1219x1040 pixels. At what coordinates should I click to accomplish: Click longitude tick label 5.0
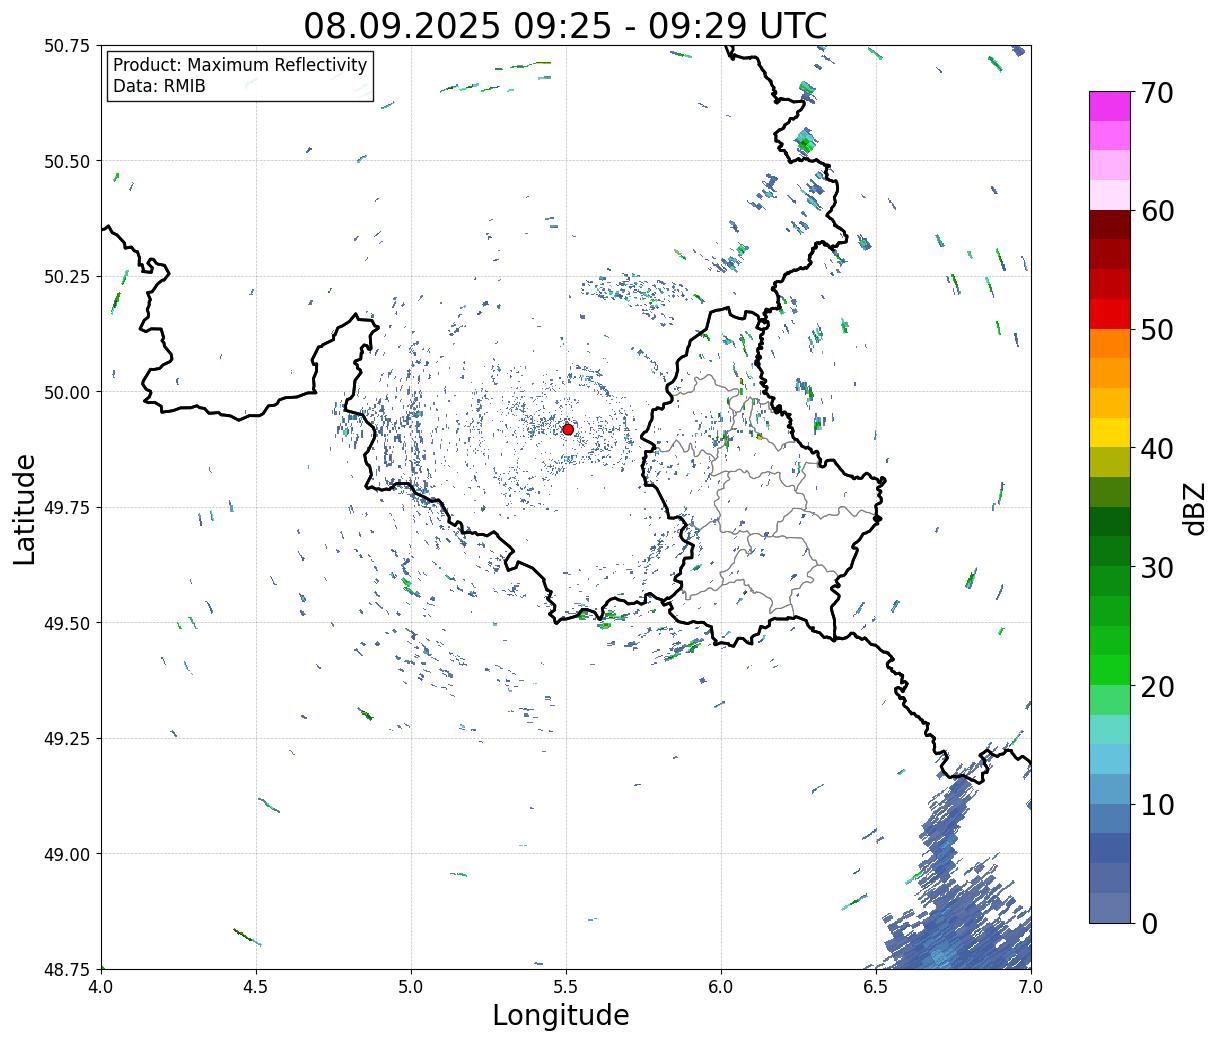pos(411,986)
